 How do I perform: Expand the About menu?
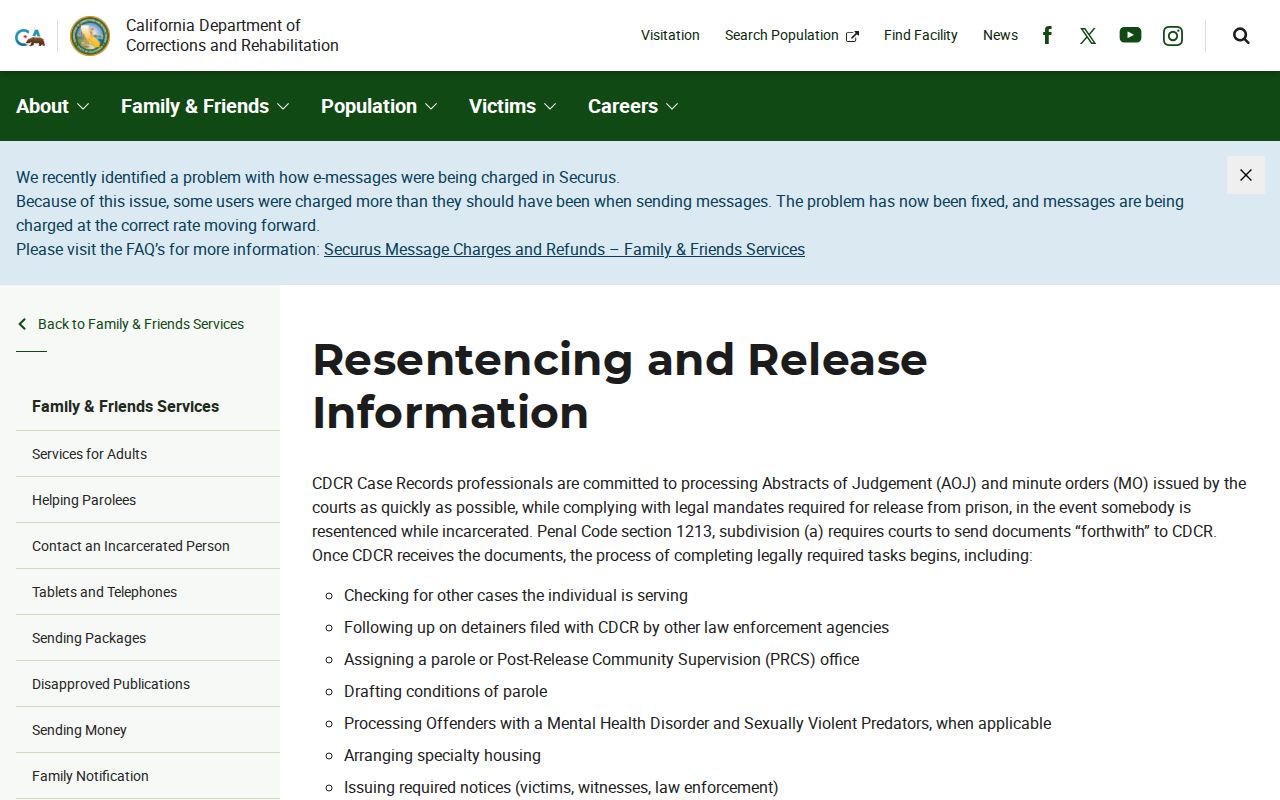(x=52, y=106)
